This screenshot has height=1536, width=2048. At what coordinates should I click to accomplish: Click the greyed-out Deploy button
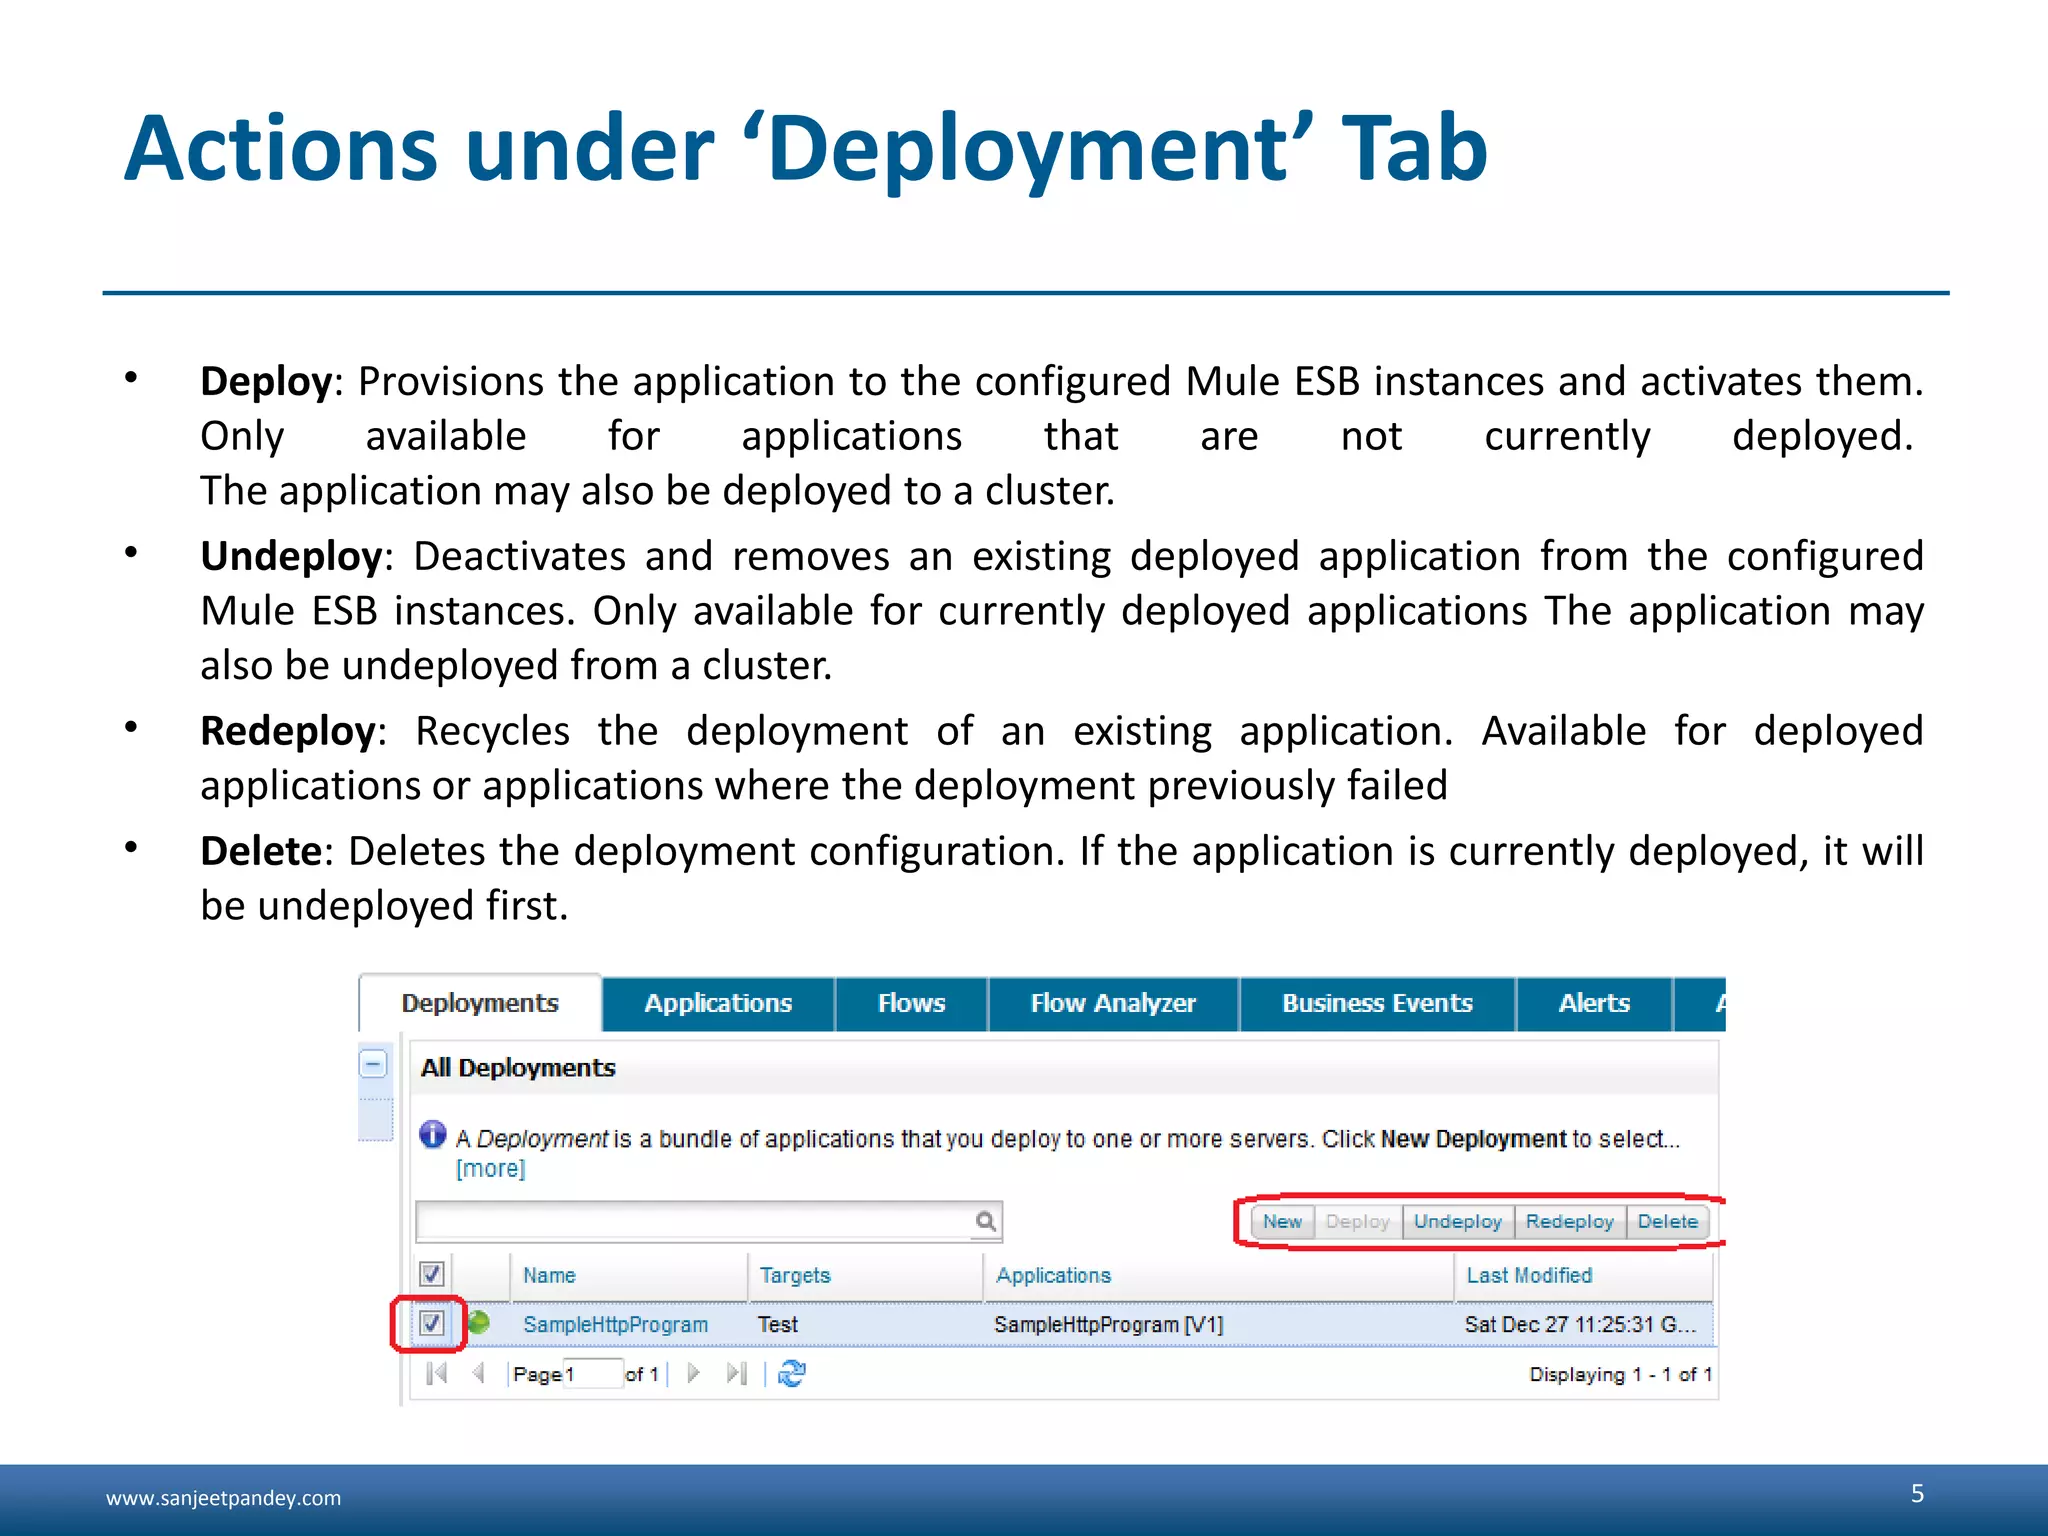1357,1221
